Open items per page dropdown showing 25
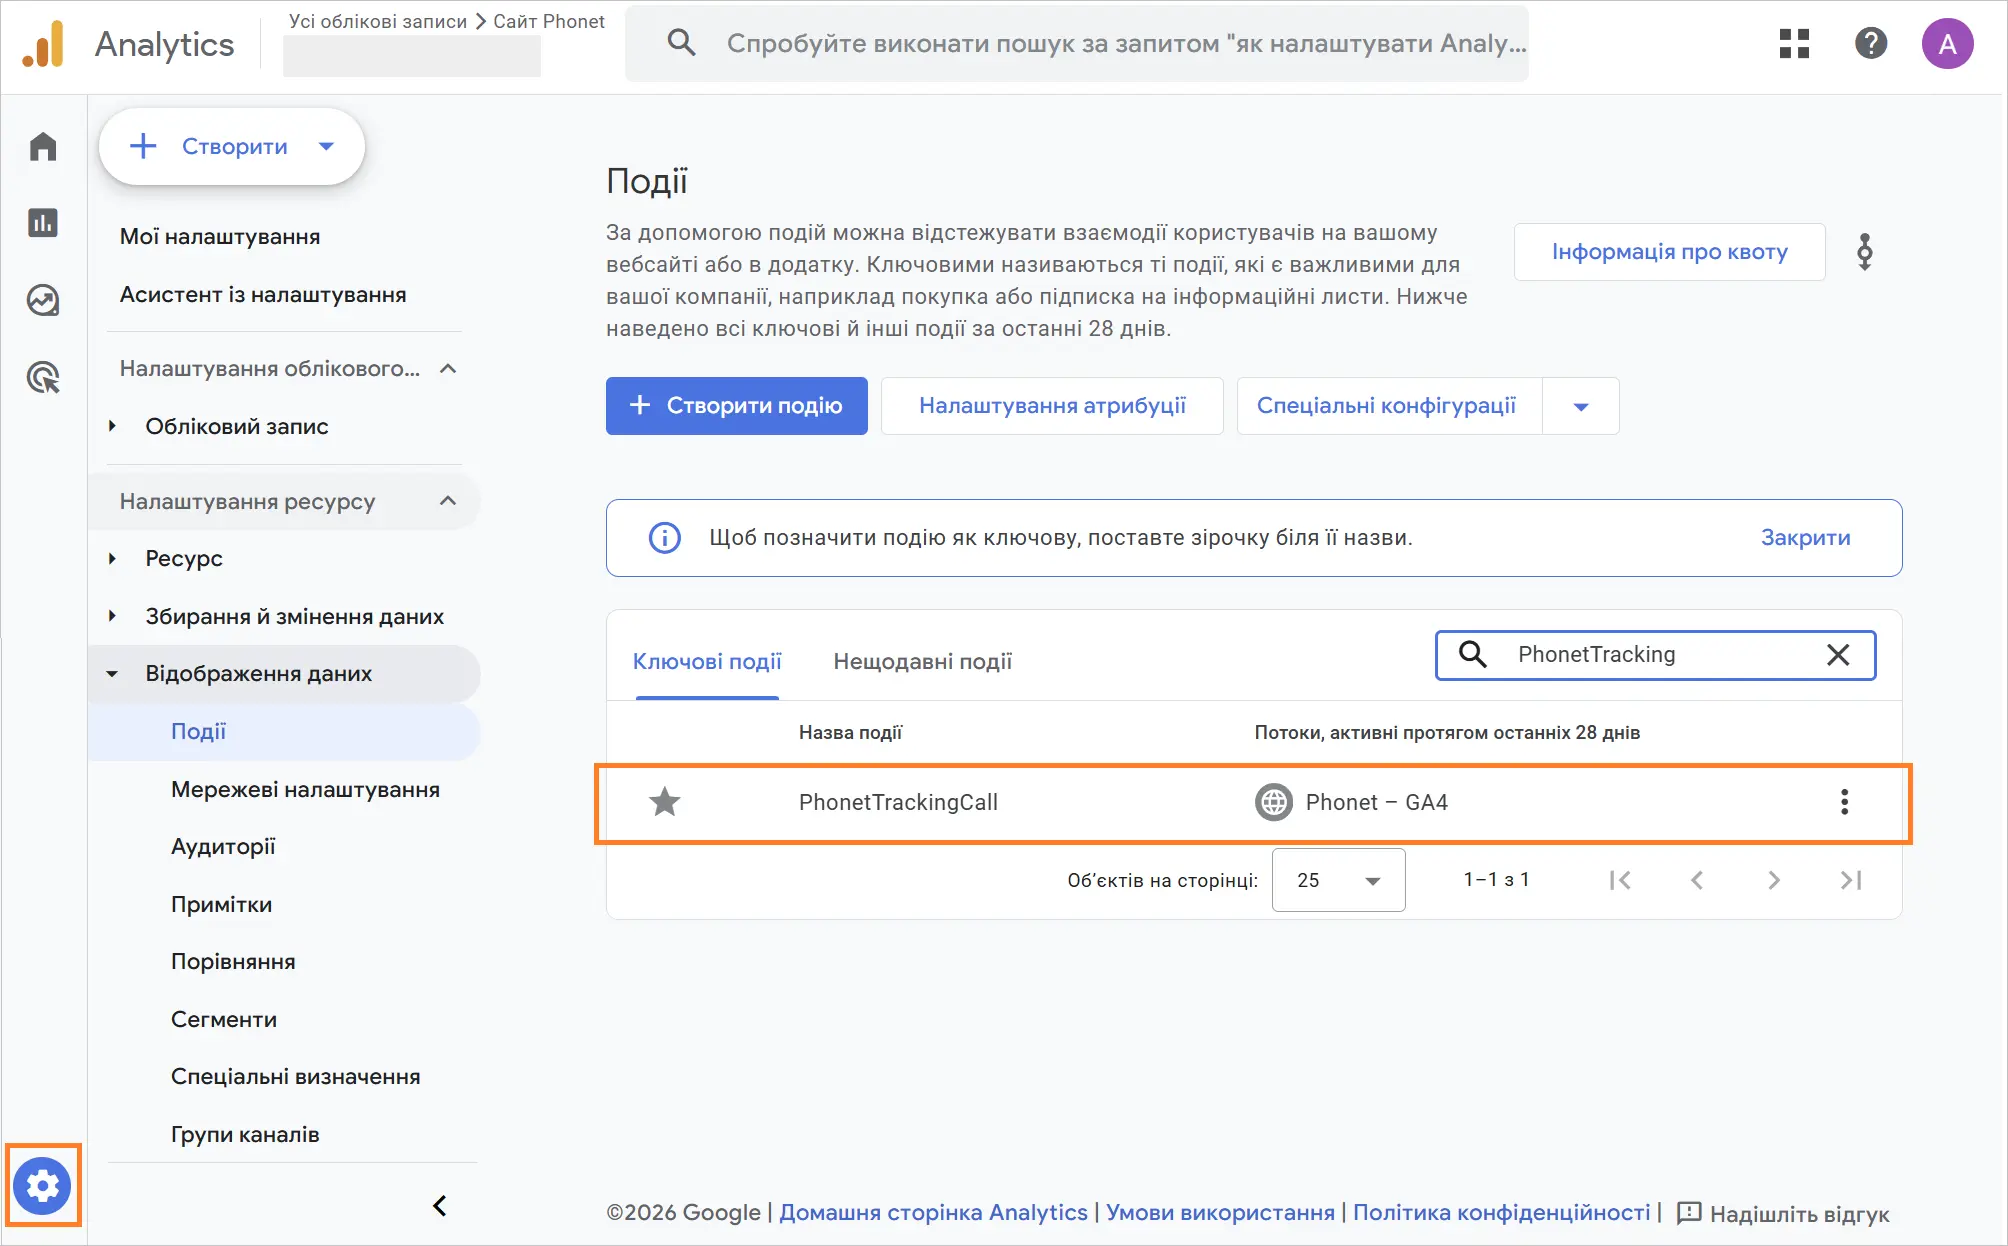This screenshot has width=2008, height=1246. pyautogui.click(x=1338, y=880)
